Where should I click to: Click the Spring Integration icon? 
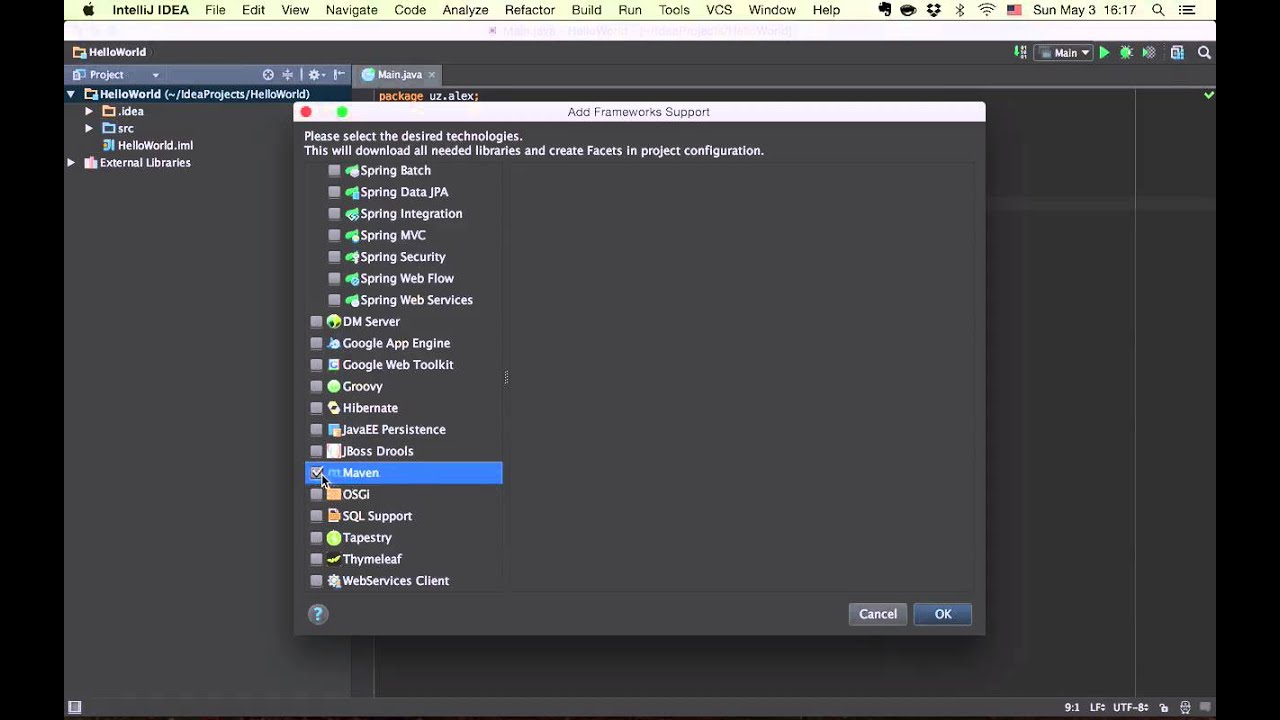coord(352,214)
